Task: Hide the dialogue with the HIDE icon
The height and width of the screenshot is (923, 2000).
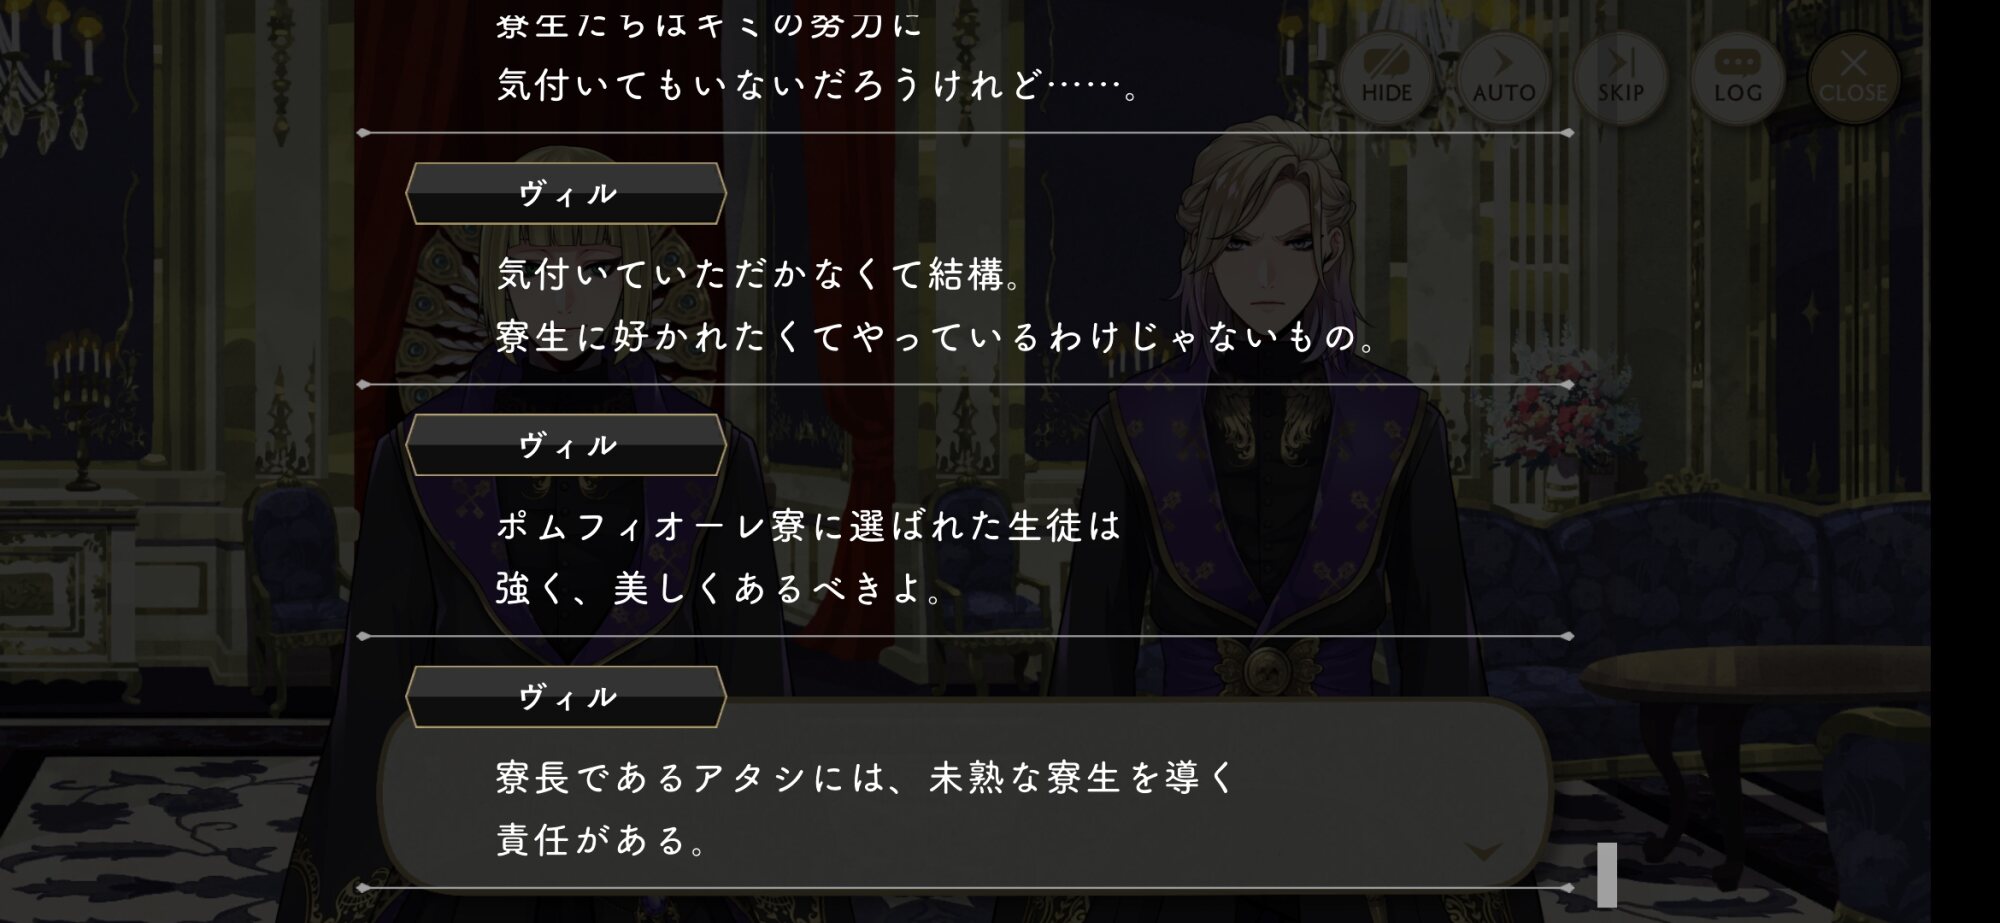Action: [1386, 77]
